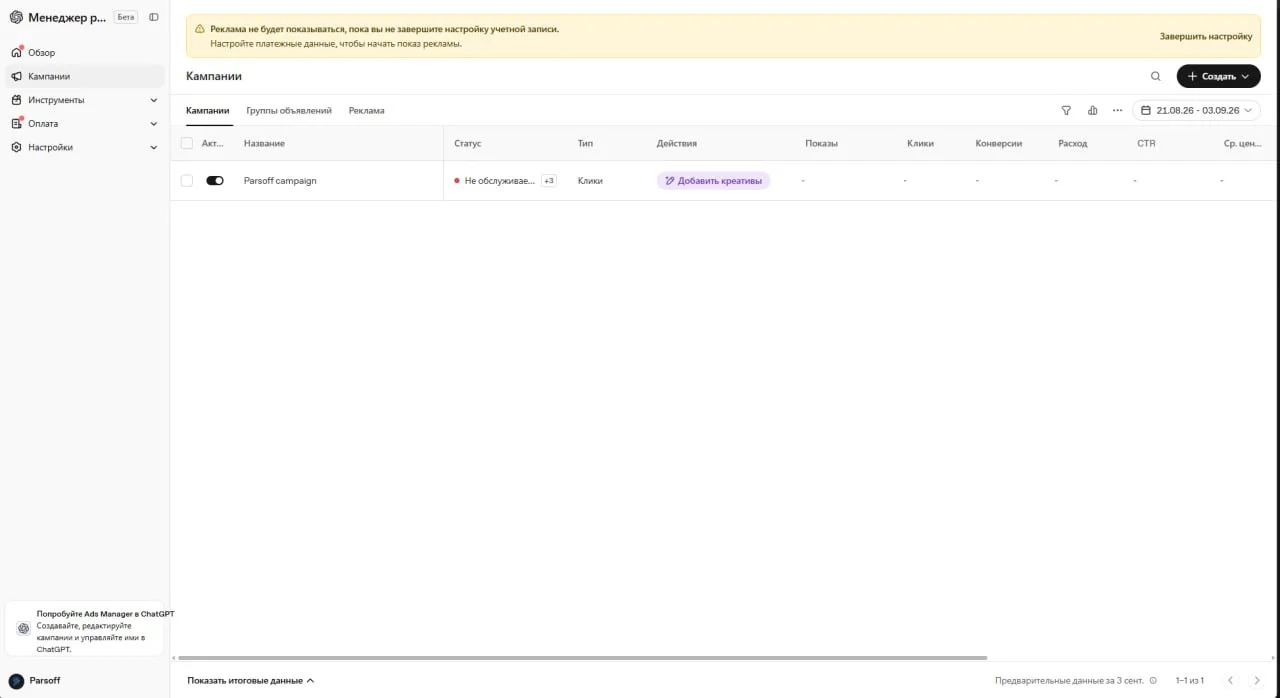Image resolution: width=1280 pixels, height=698 pixels.
Task: Switch to the Группы объявлений tab
Action: (x=289, y=110)
